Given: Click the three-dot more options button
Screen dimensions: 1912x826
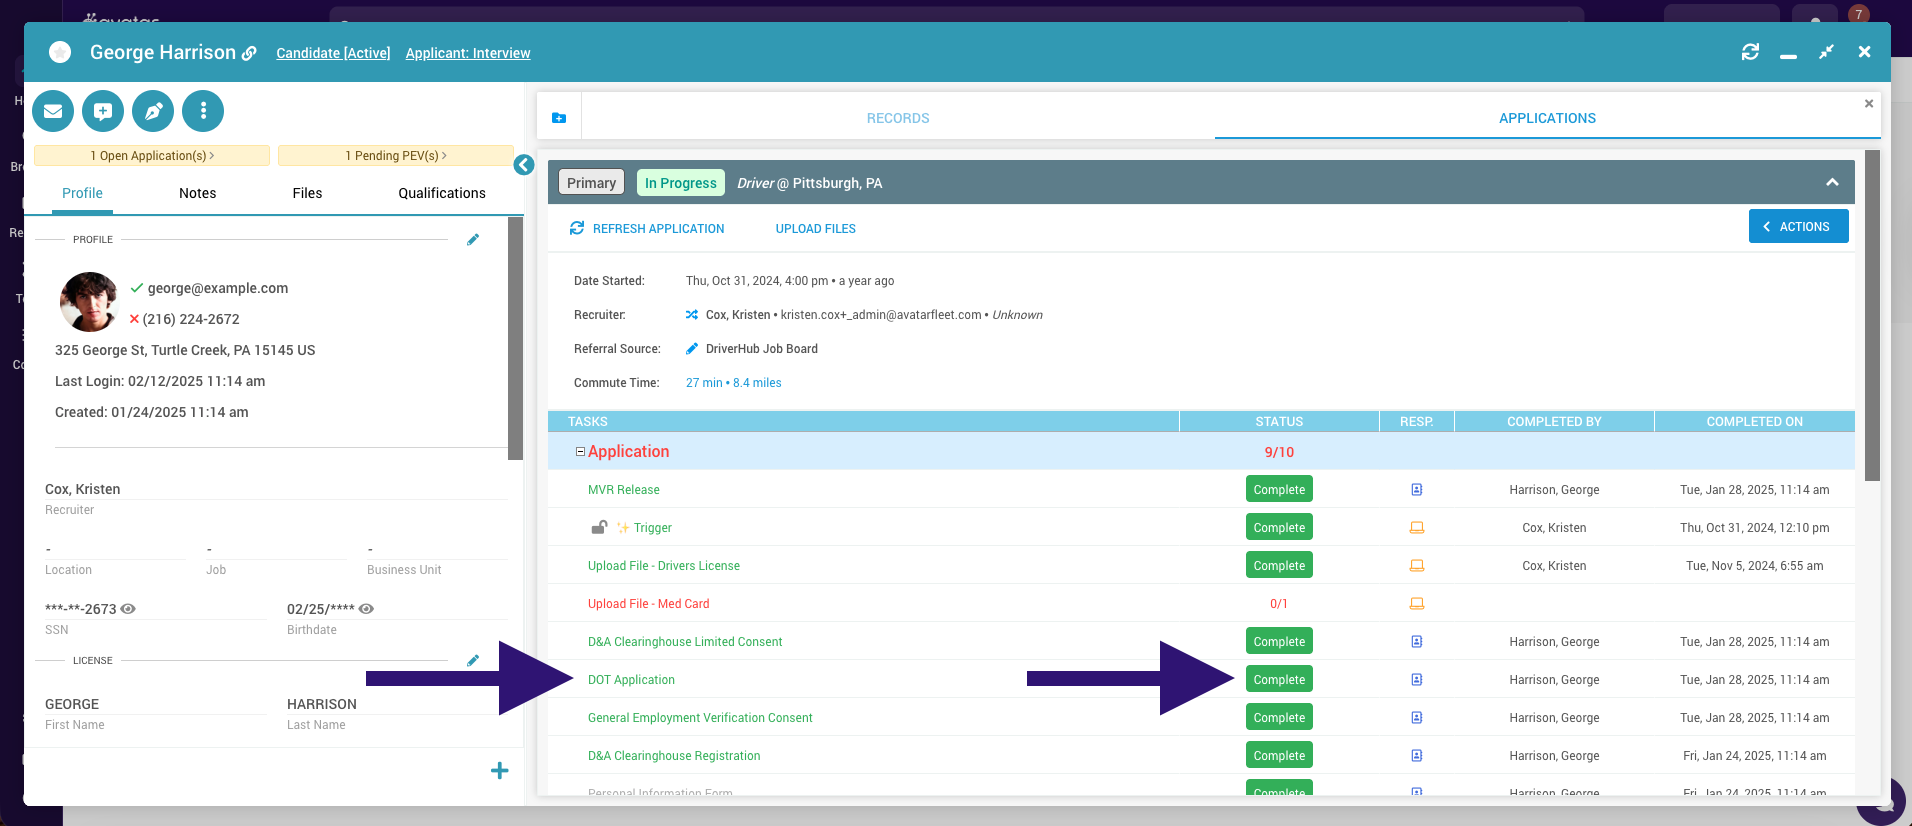Looking at the screenshot, I should [203, 111].
